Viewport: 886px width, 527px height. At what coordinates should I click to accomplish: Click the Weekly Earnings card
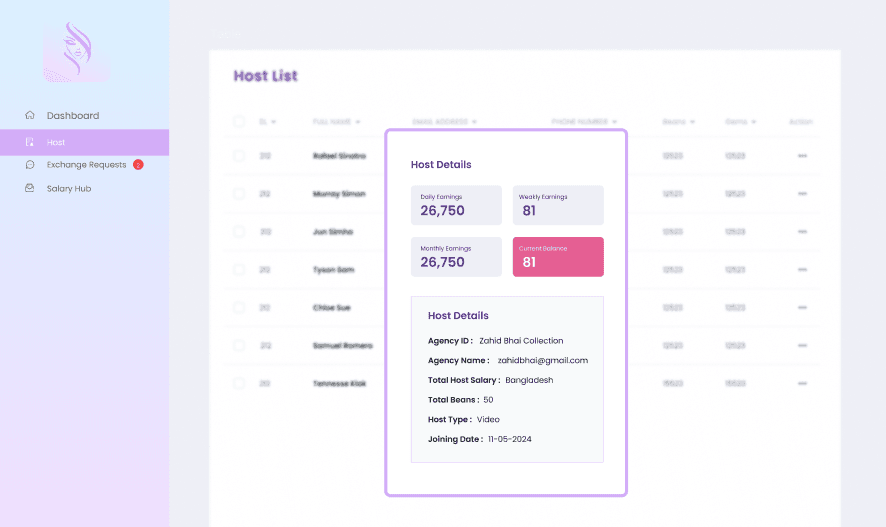(x=558, y=205)
